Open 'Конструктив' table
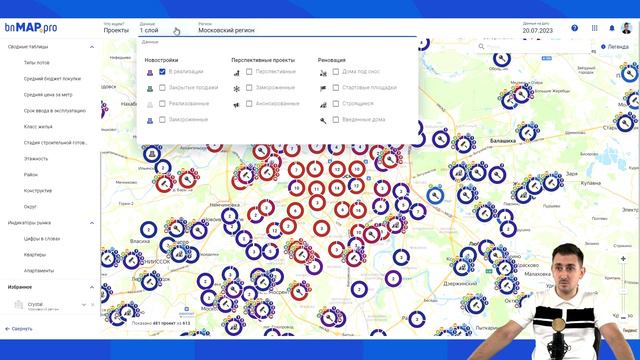 coord(38,191)
